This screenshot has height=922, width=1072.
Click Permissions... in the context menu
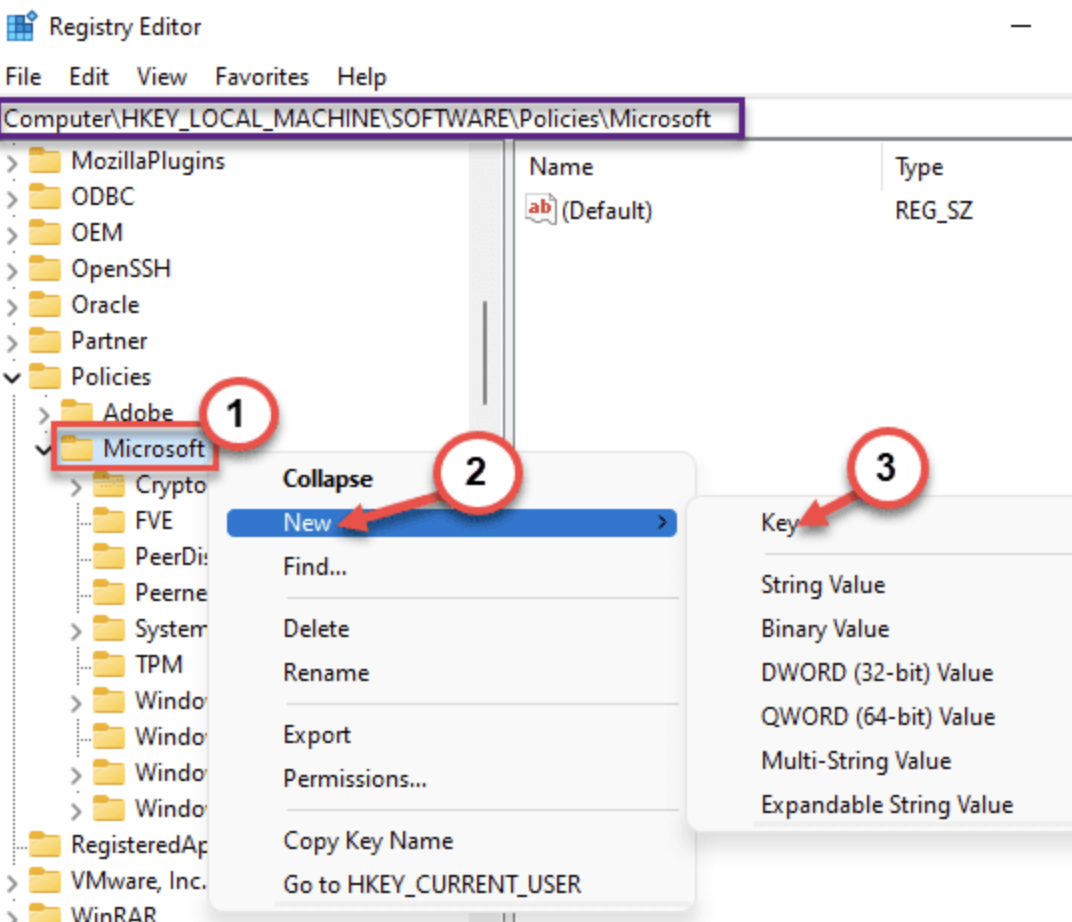point(355,778)
